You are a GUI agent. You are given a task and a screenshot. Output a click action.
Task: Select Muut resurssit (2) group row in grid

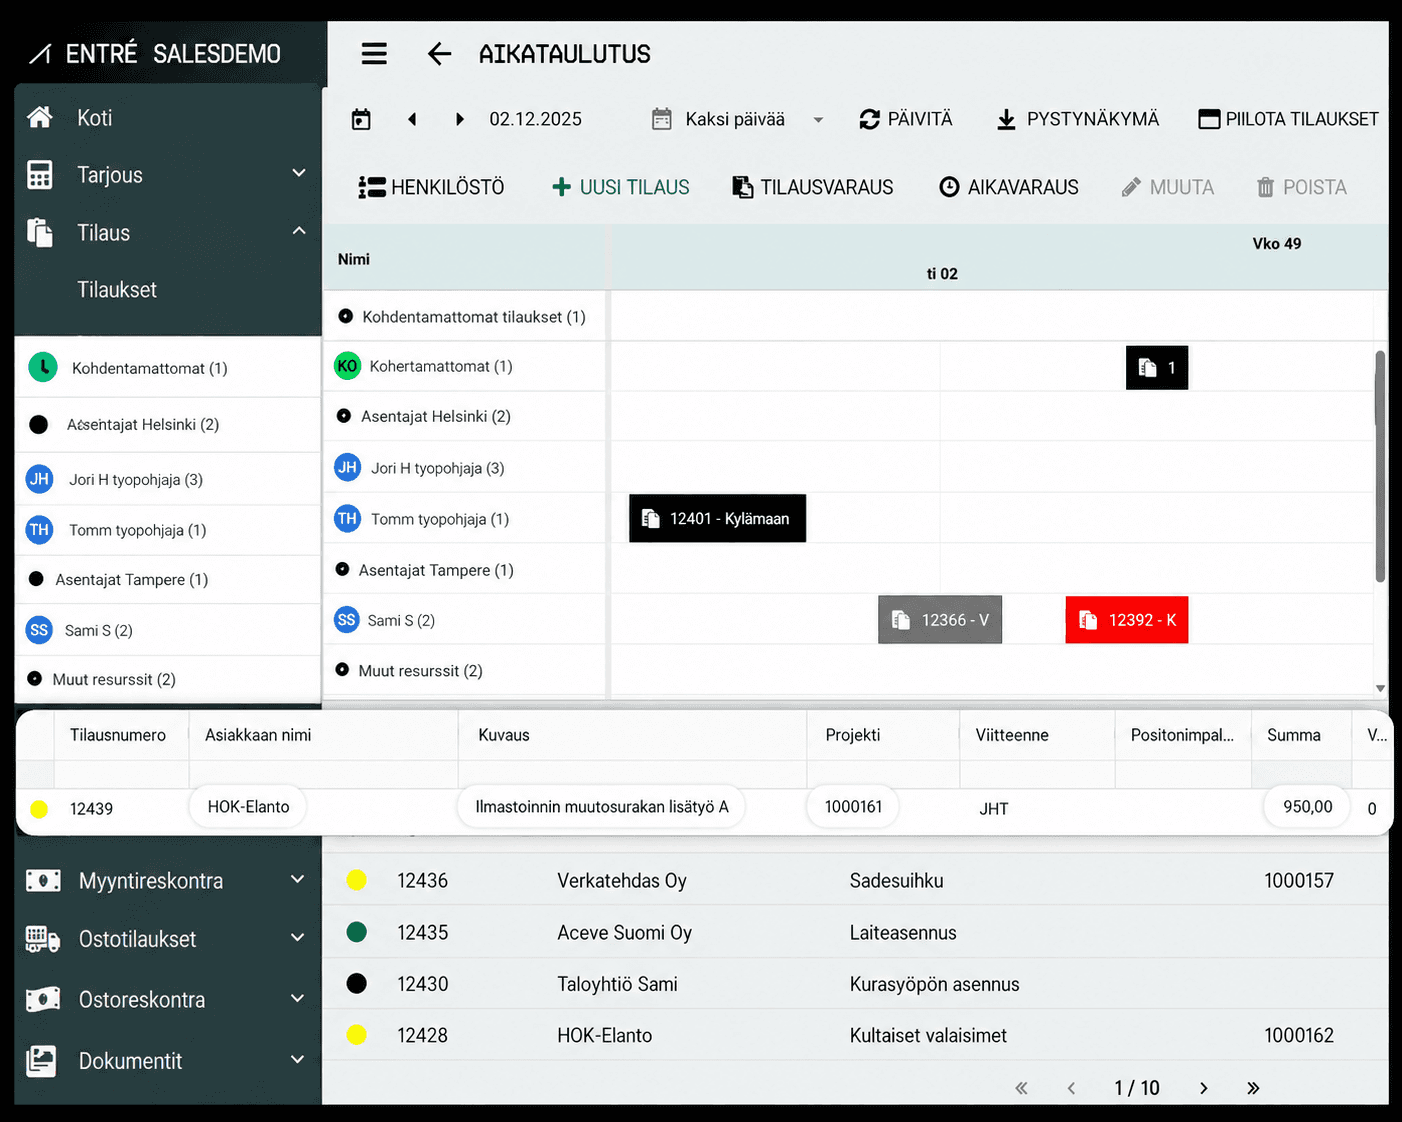pyautogui.click(x=465, y=671)
